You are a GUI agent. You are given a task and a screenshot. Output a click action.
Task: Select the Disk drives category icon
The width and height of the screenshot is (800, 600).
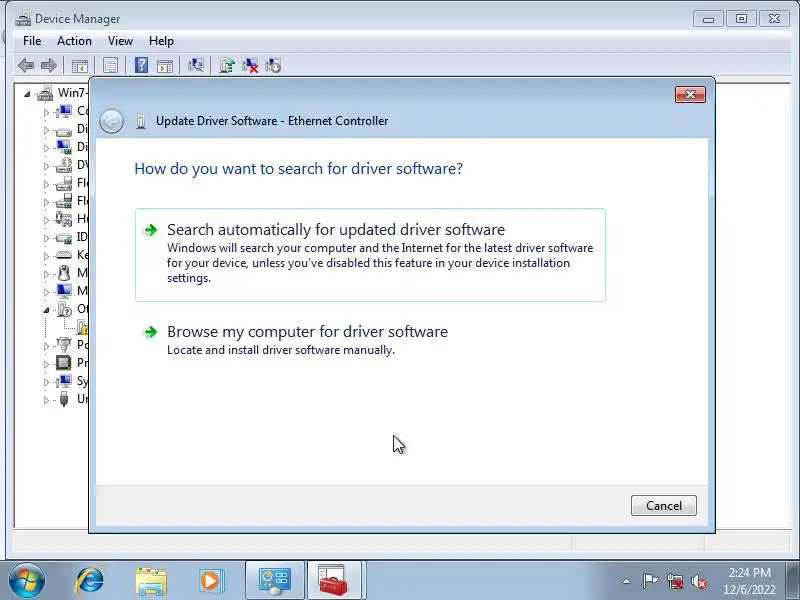(64, 130)
